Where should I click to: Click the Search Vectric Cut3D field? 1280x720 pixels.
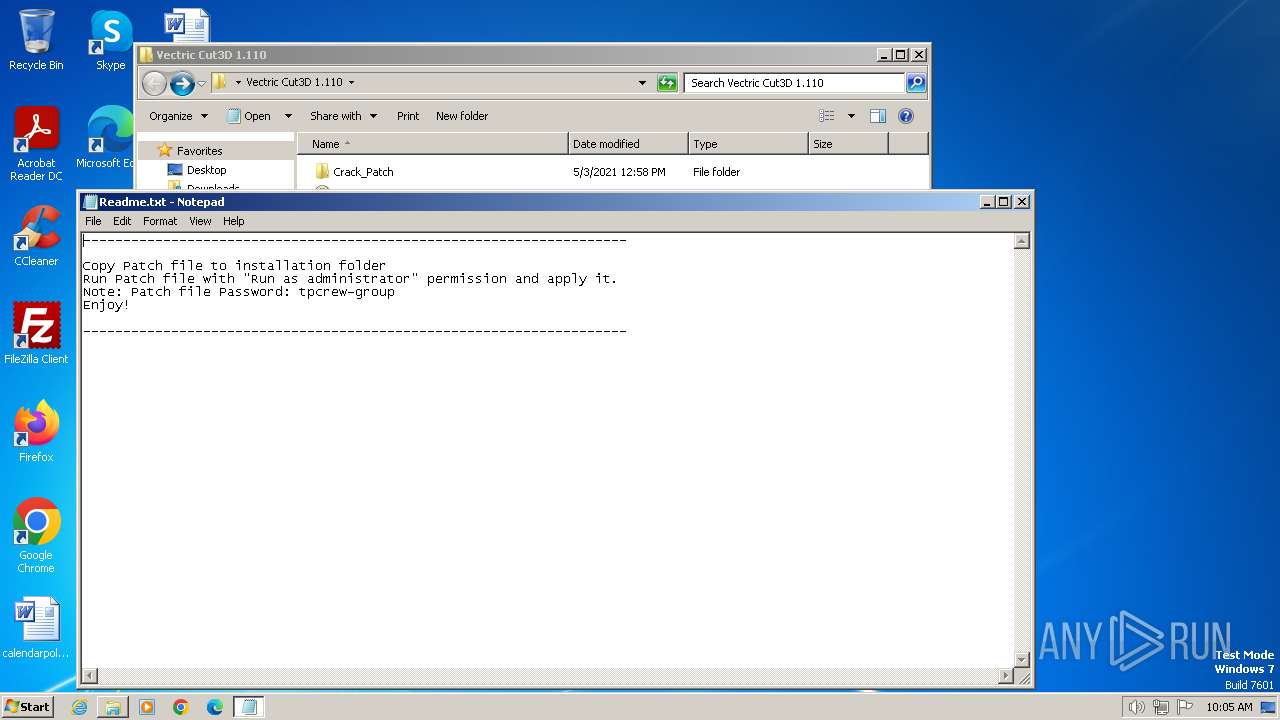(x=795, y=83)
